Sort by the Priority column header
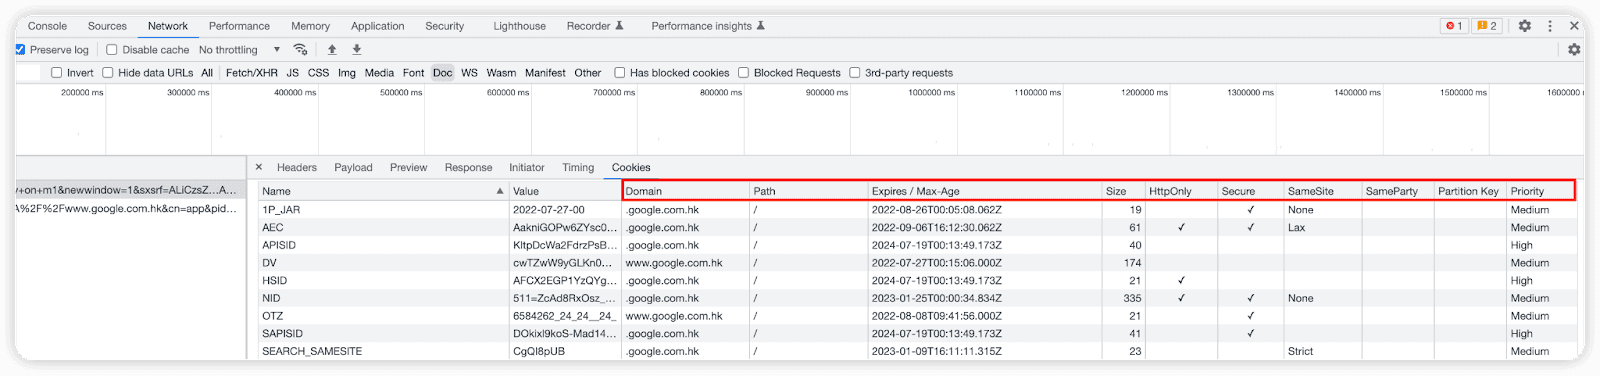This screenshot has height=376, width=1600. 1541,191
